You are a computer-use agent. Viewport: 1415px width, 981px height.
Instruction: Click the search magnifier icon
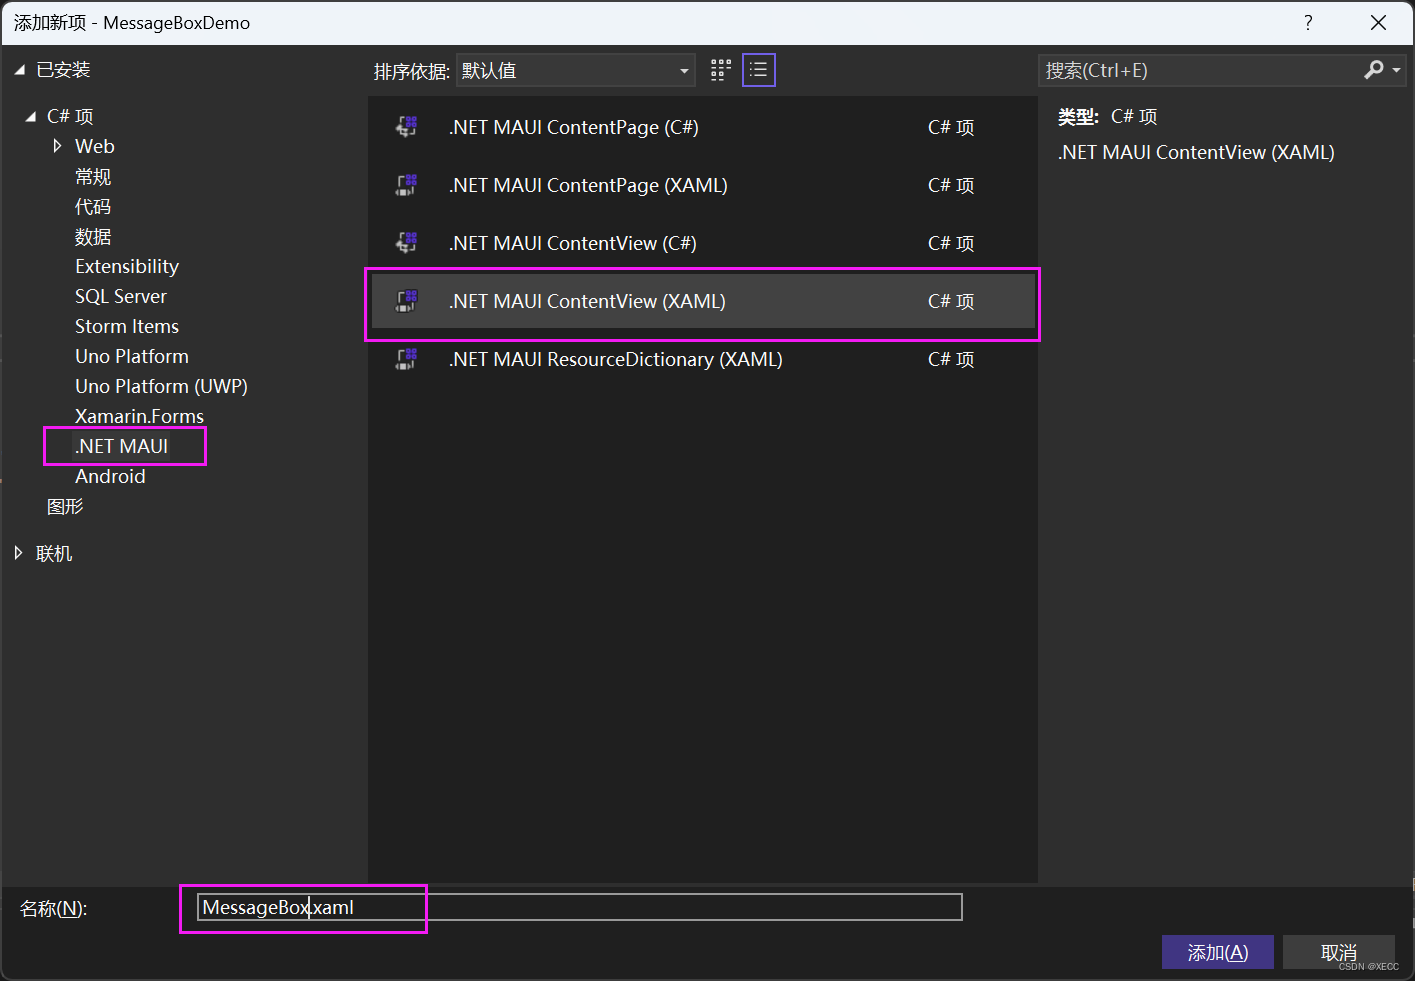coord(1374,70)
